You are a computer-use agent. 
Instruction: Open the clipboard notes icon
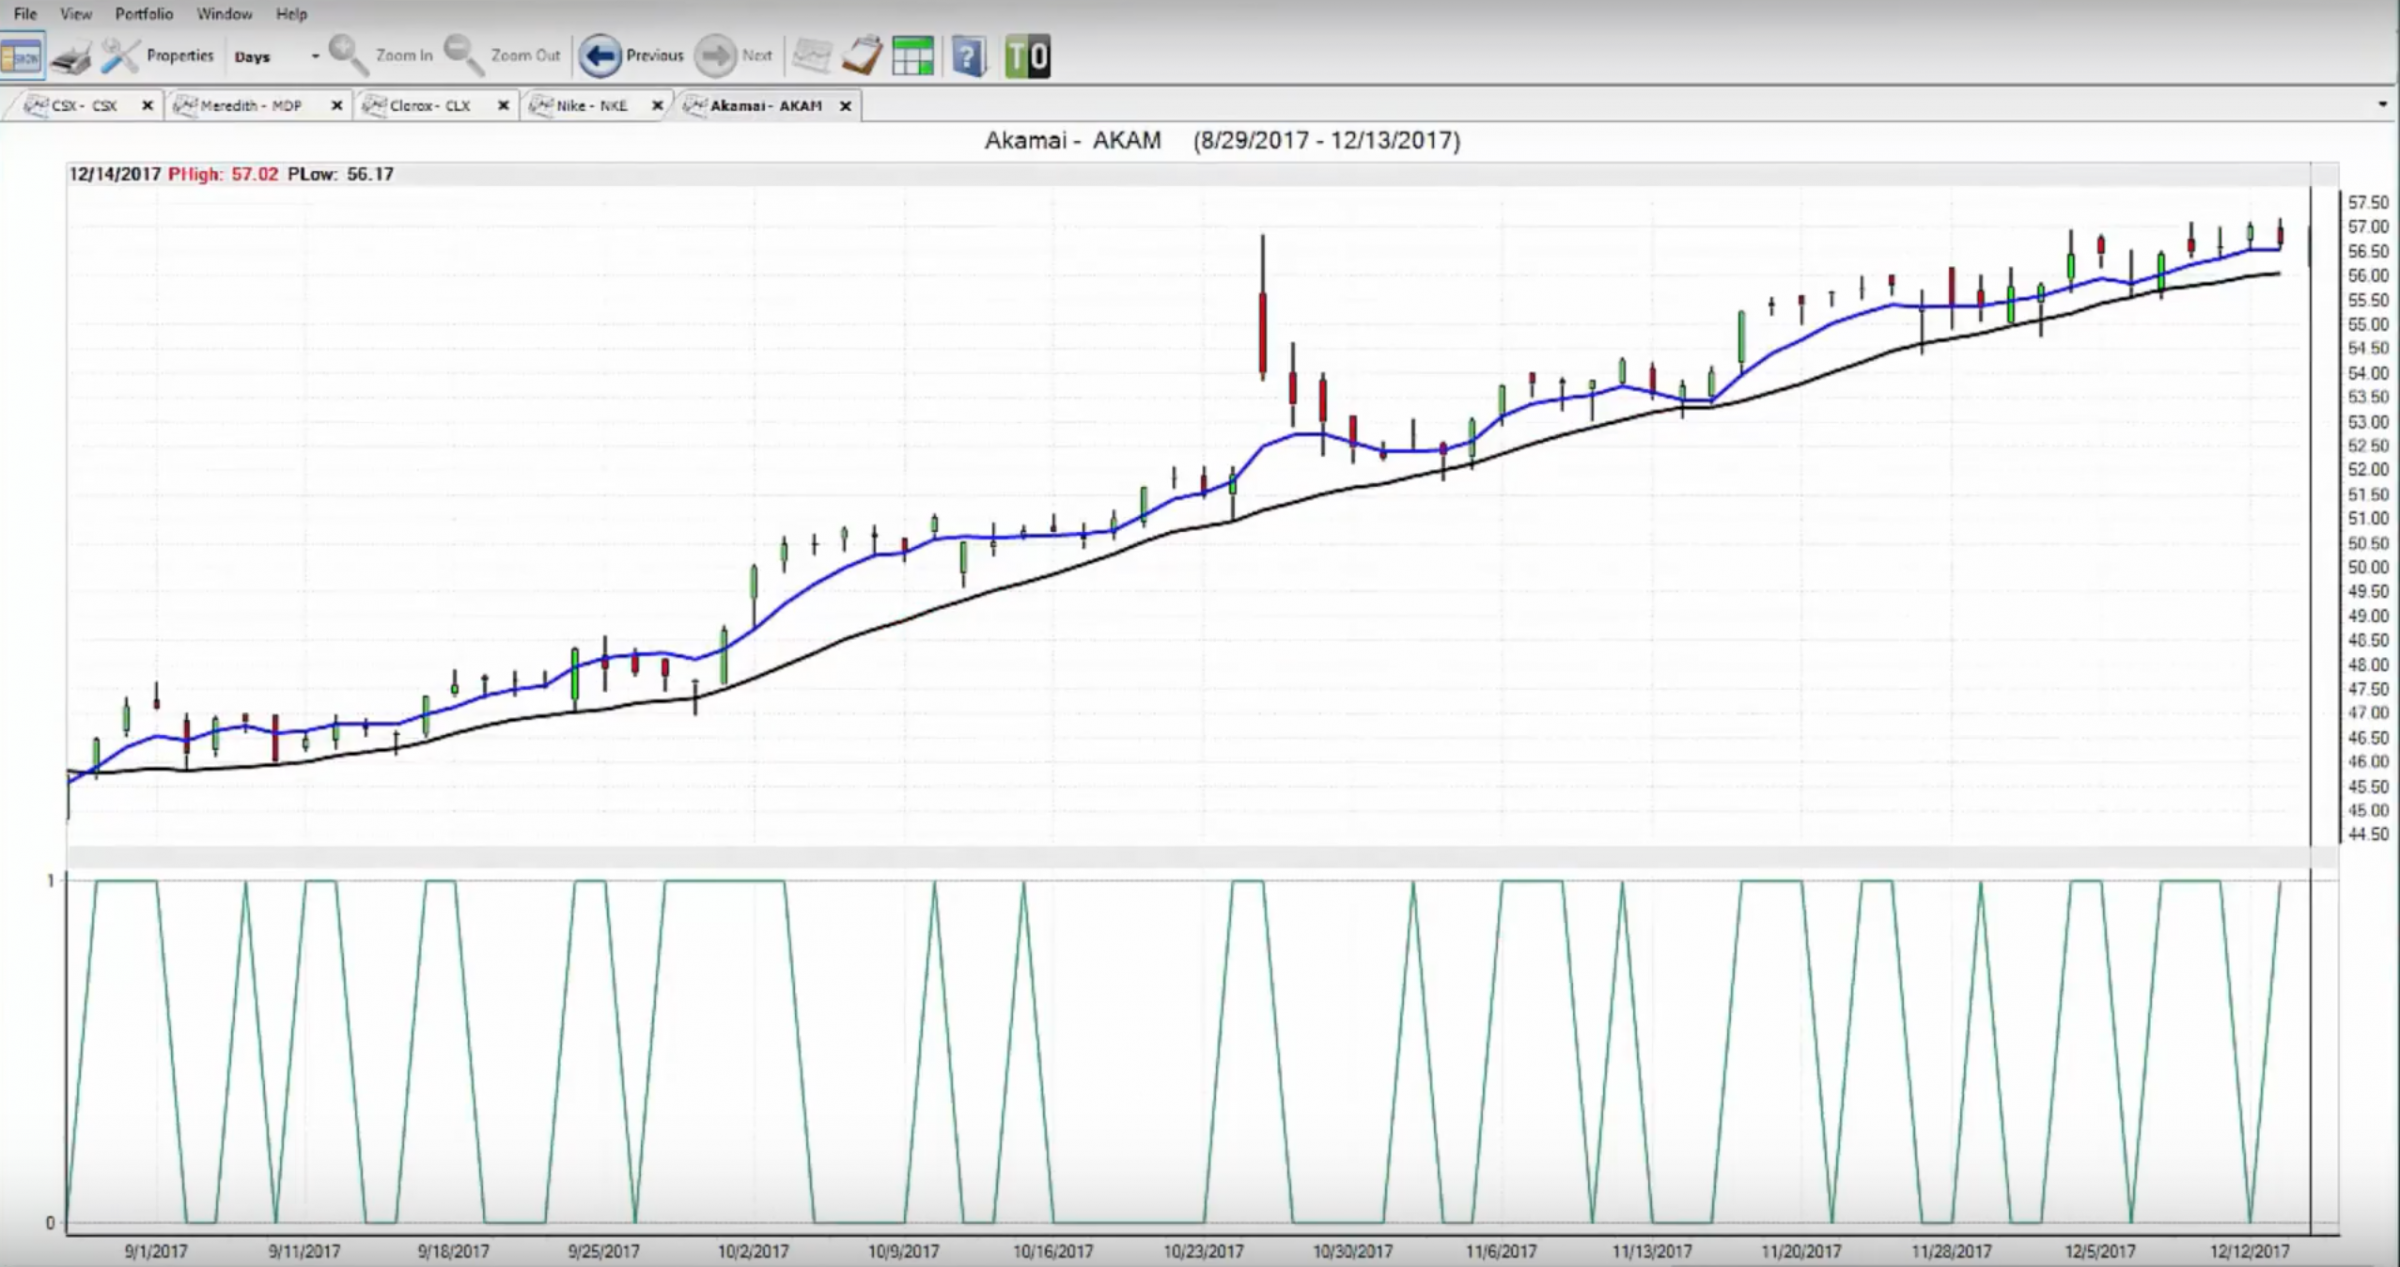coord(862,56)
